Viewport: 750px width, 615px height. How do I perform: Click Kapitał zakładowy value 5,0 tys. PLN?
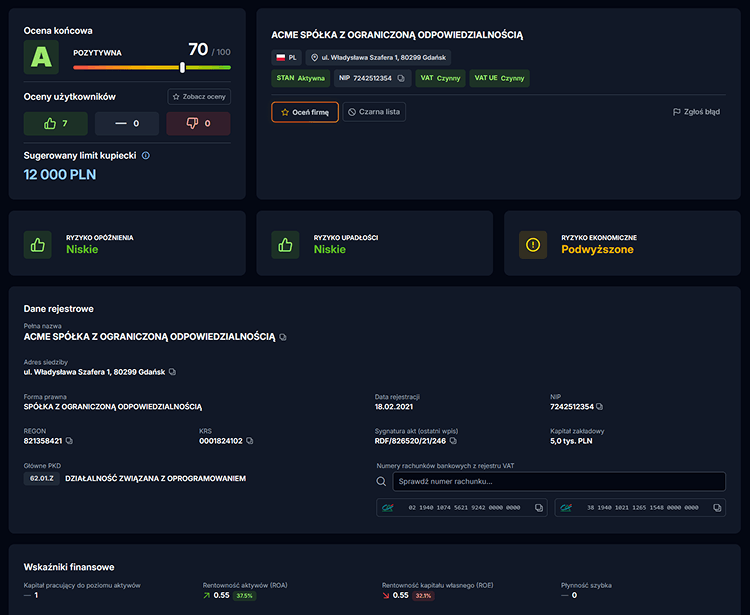pyautogui.click(x=571, y=441)
